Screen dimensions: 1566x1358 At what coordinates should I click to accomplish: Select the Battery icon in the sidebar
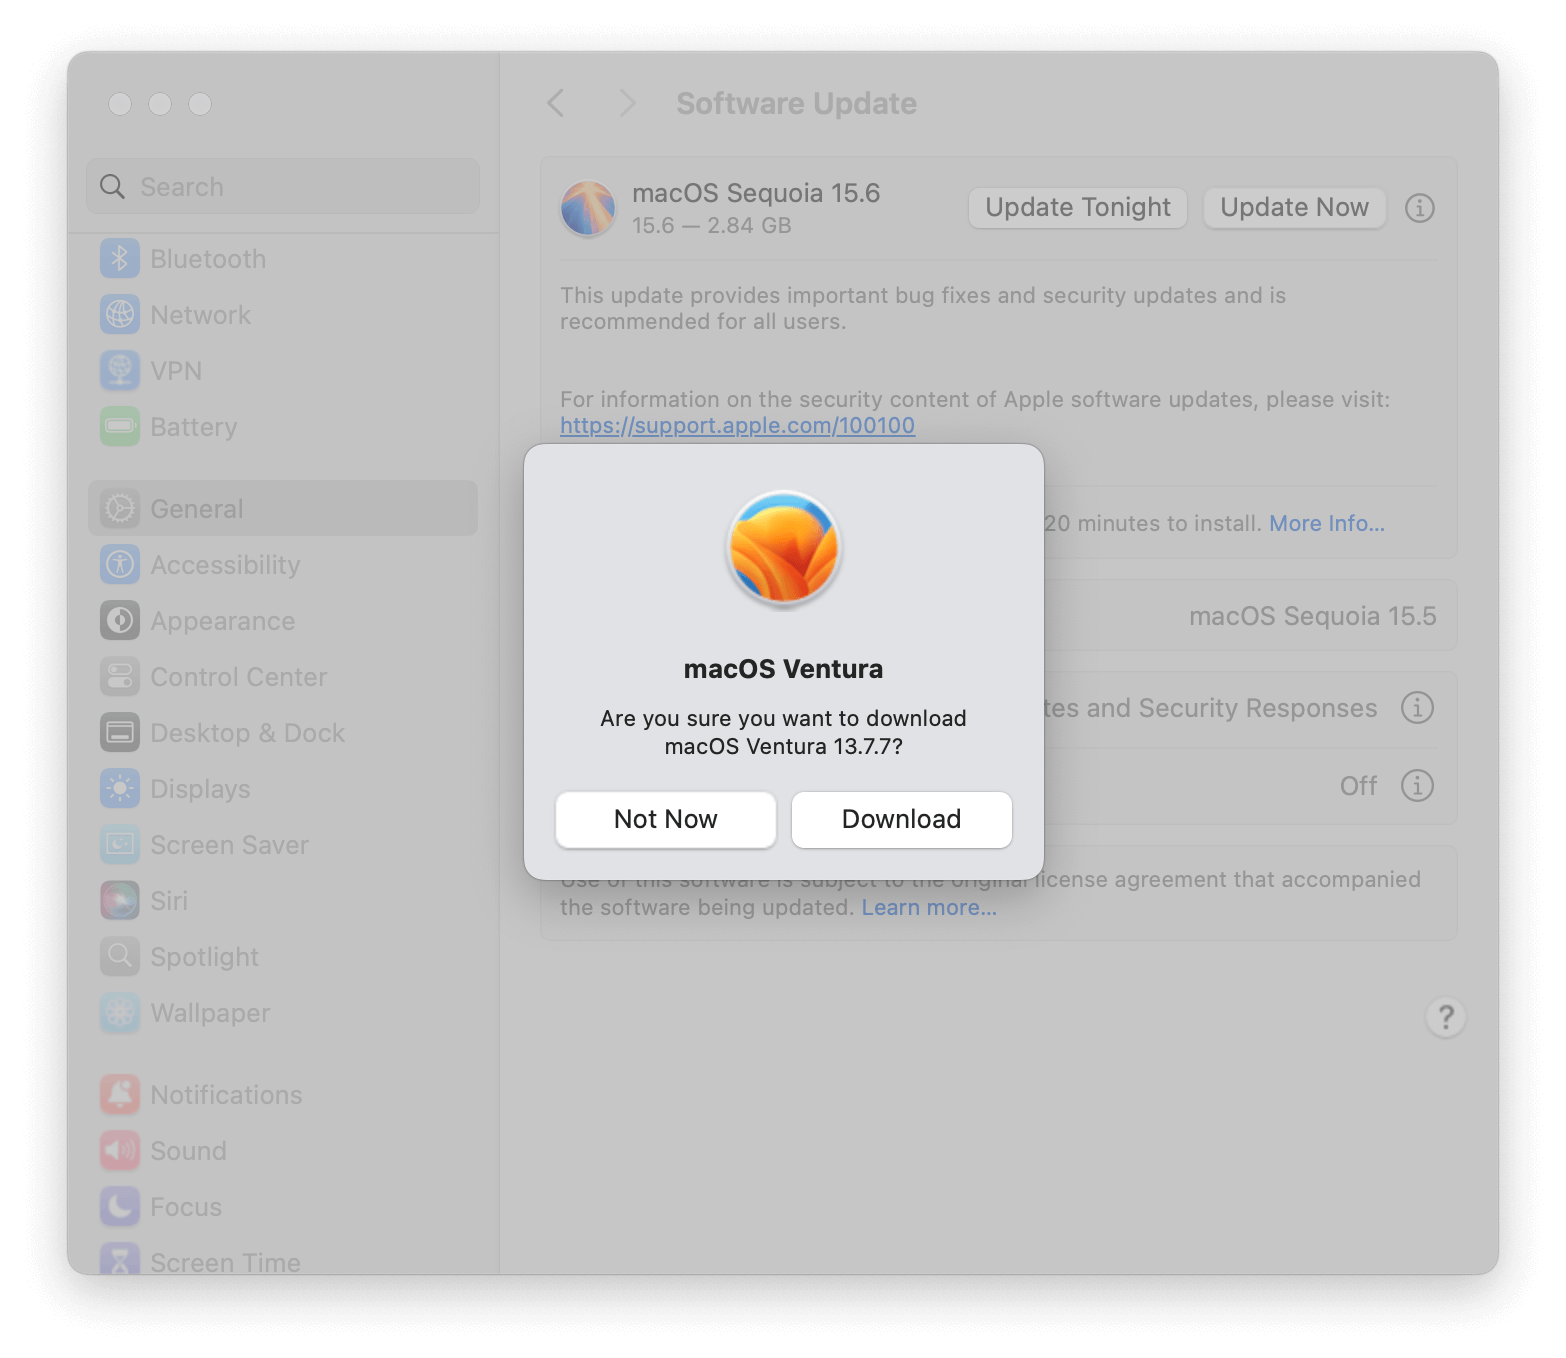[x=120, y=427]
